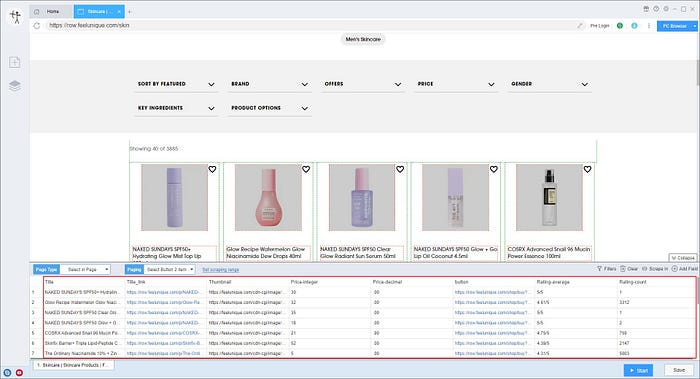Favorite the COSRX Snail Mucin product
Viewport: 700px width, 379px height.
point(588,169)
